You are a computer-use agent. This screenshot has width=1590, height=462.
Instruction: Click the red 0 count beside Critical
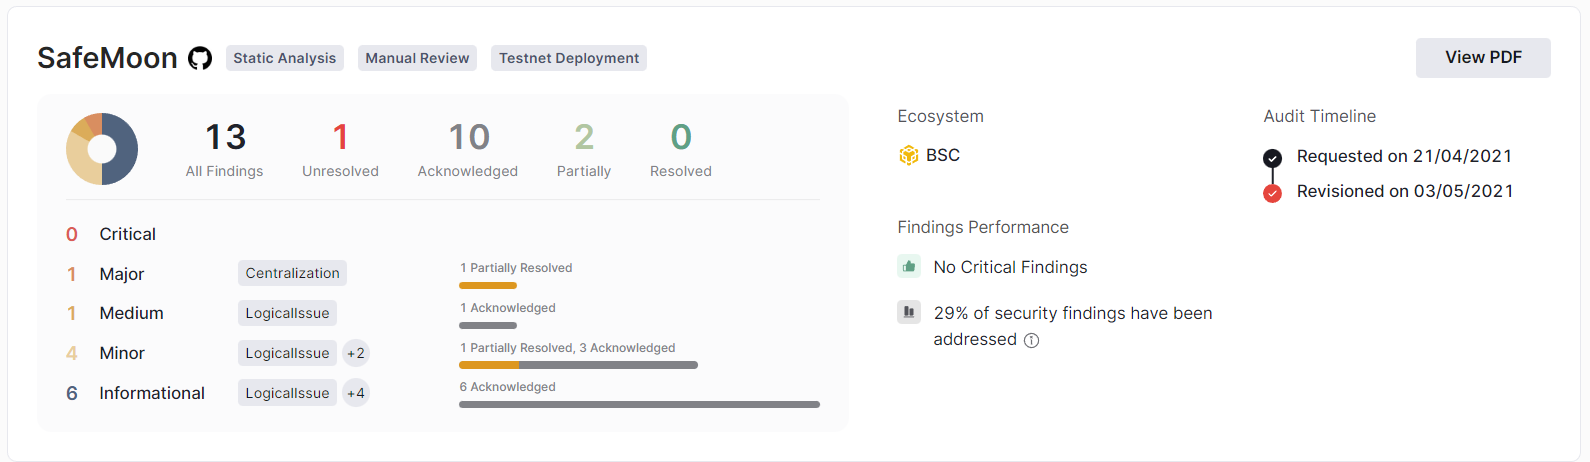(72, 234)
